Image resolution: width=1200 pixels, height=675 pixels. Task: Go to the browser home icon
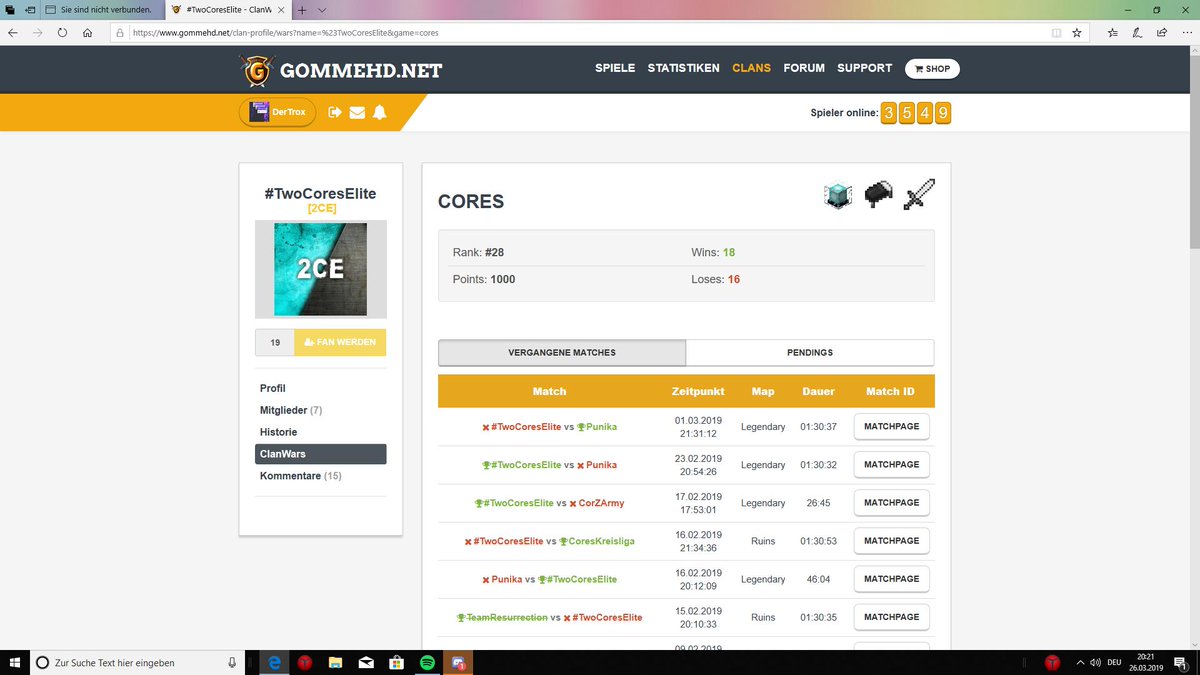(88, 32)
